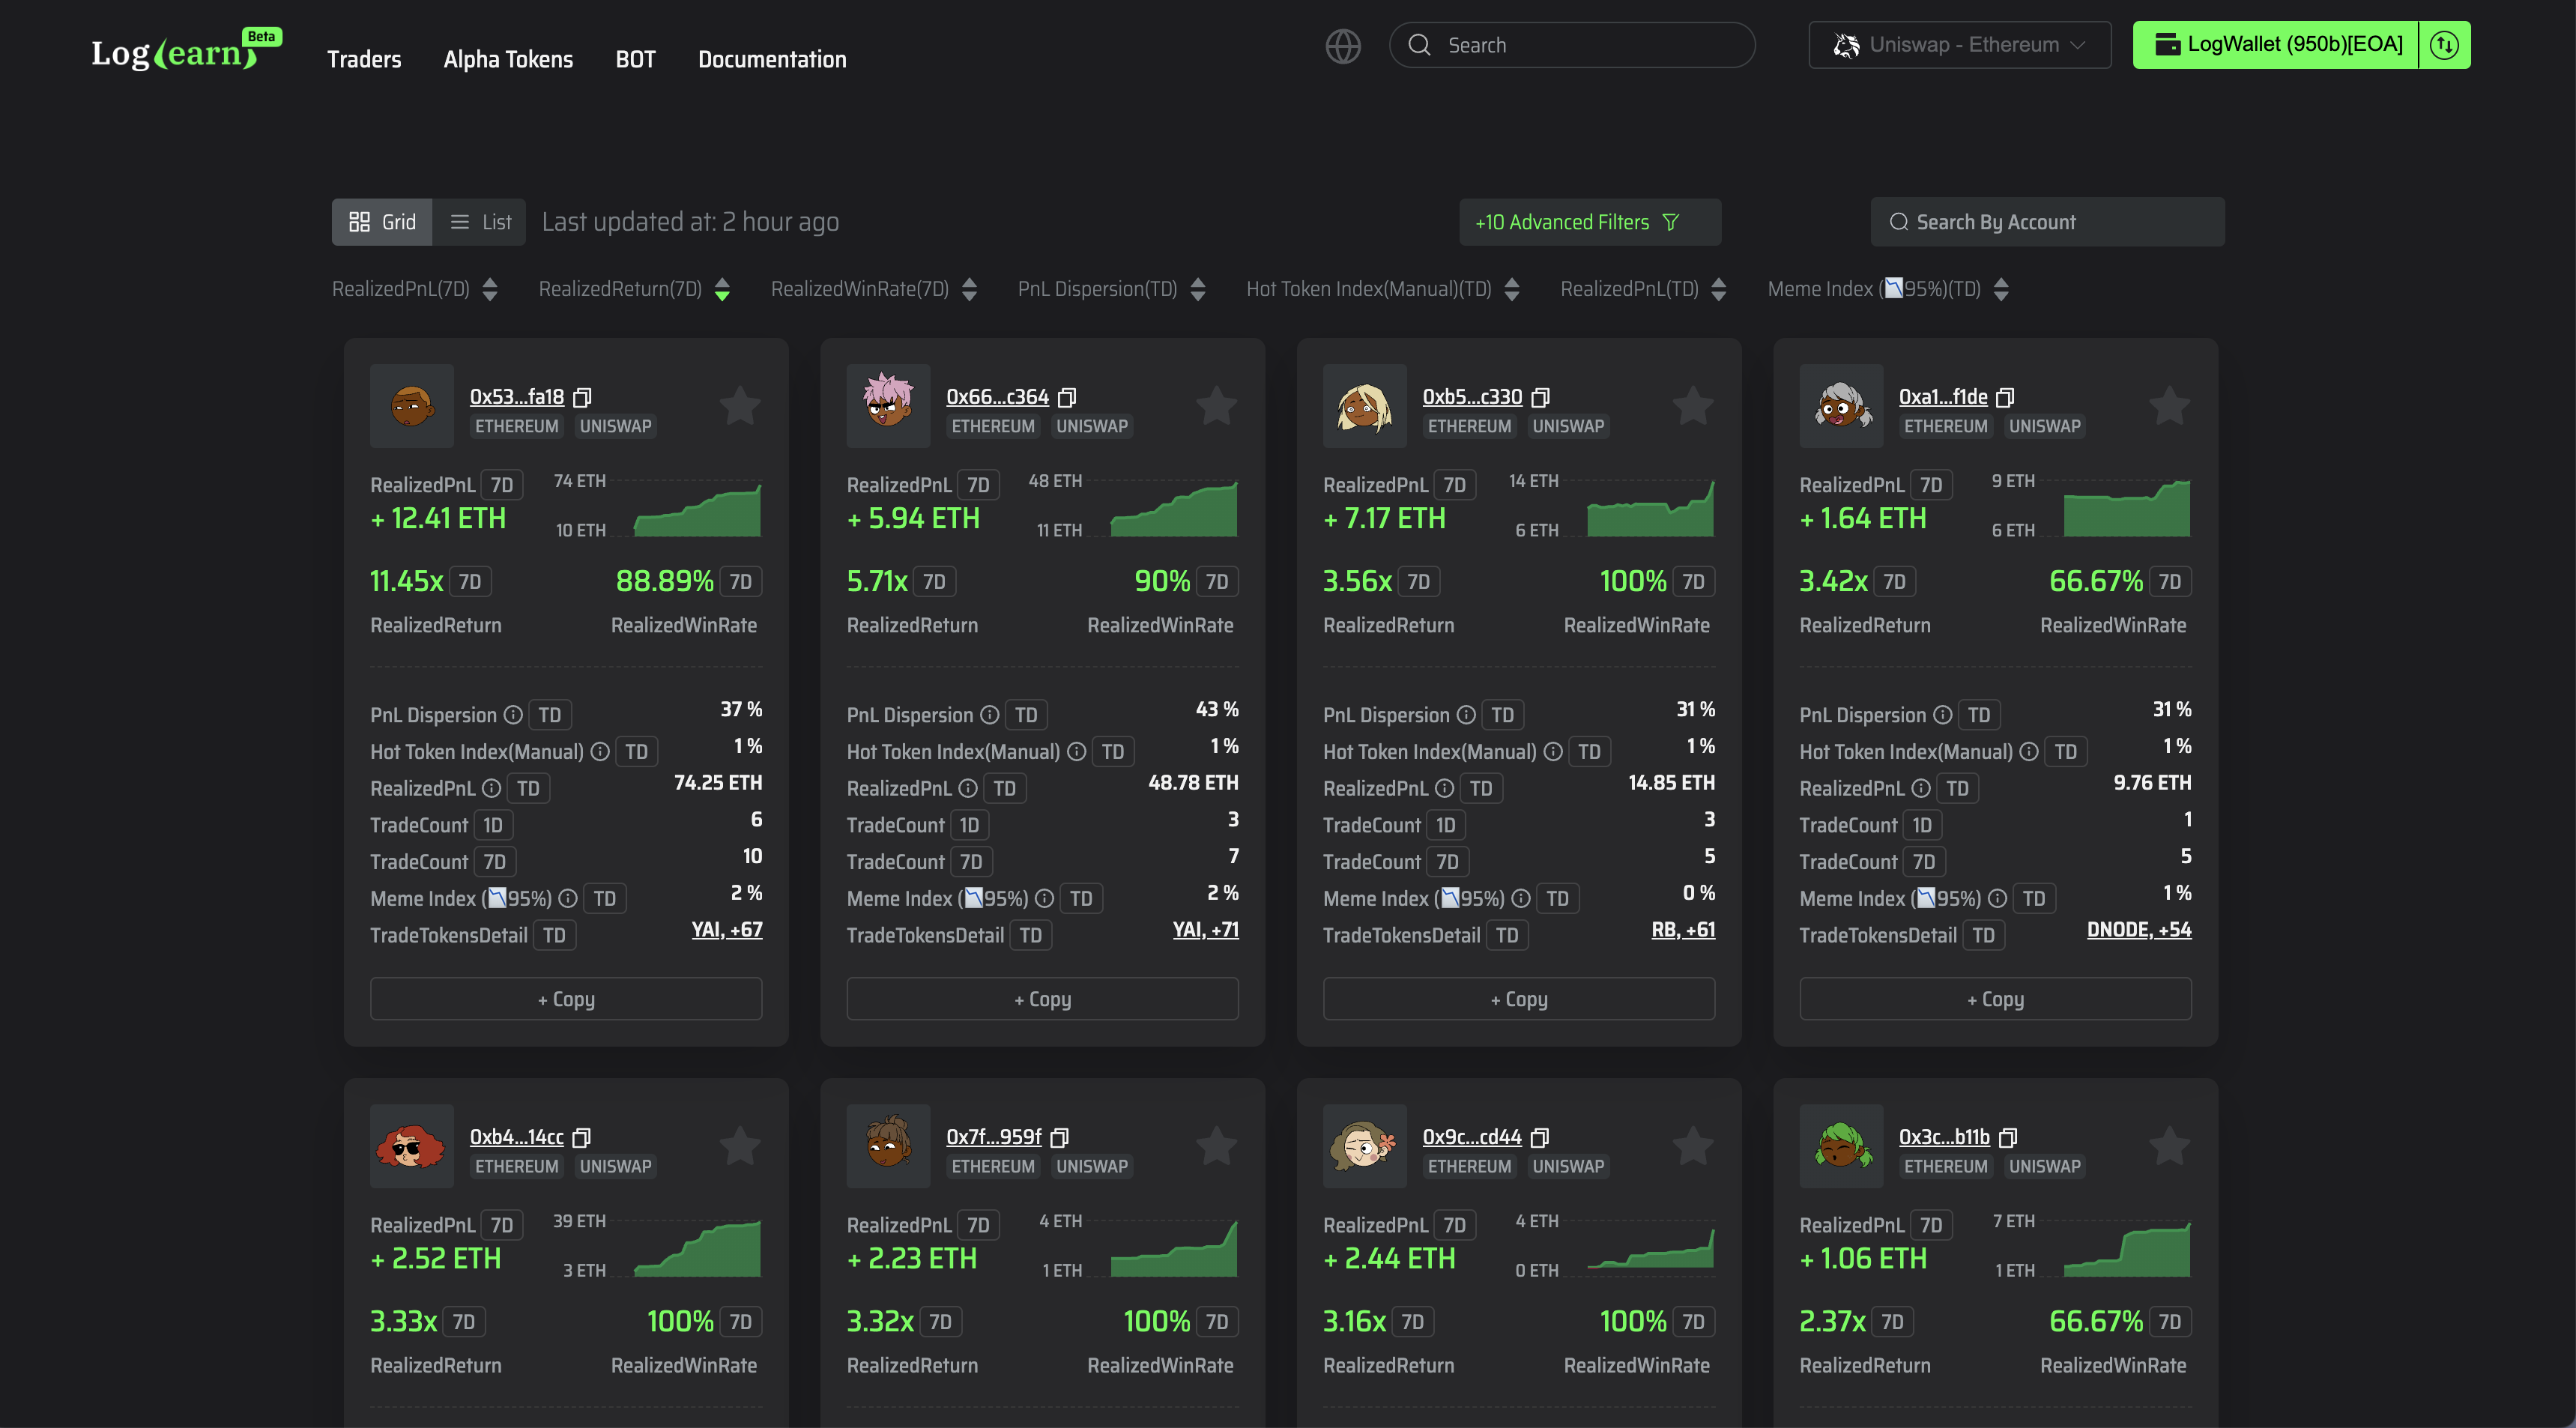Image resolution: width=2576 pixels, height=1428 pixels.
Task: Switch to List view
Action: point(480,222)
